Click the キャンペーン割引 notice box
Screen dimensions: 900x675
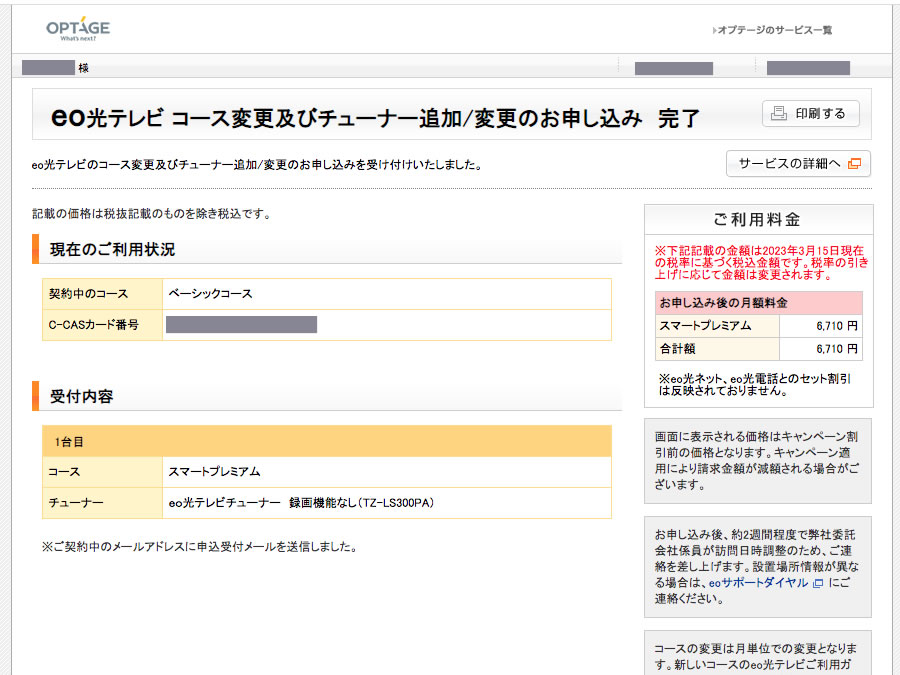pos(758,461)
